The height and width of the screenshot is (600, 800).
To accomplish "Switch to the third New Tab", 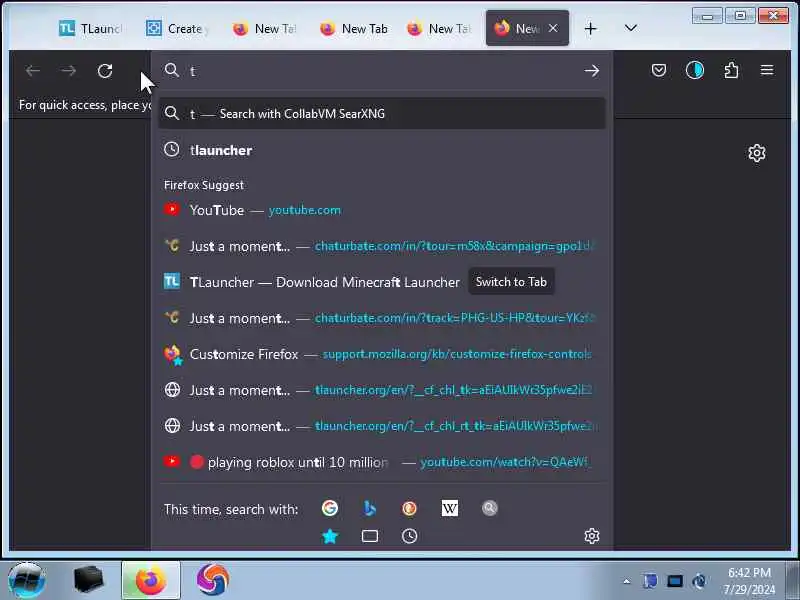I will [x=439, y=29].
